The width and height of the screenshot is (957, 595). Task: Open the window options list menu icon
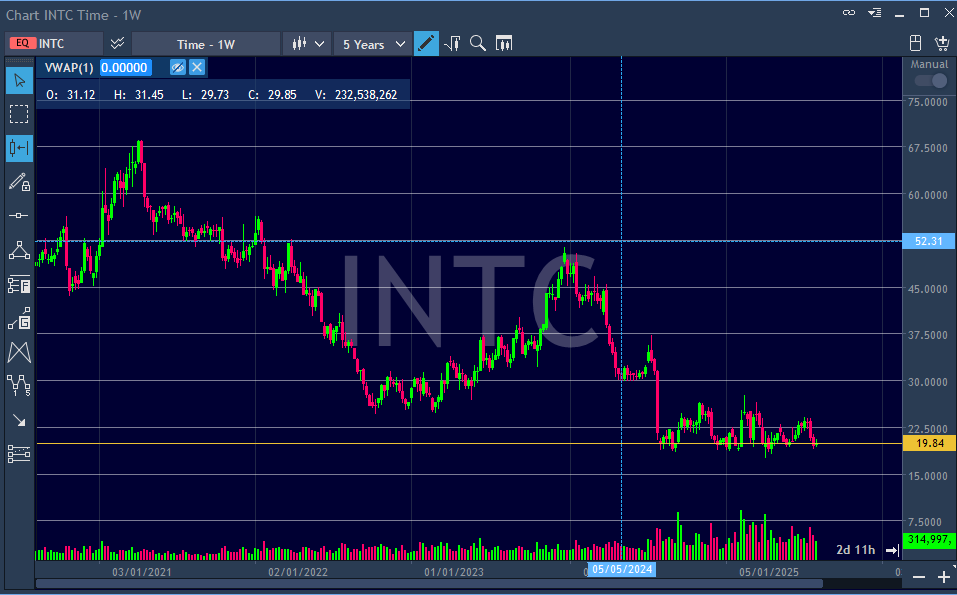pos(875,13)
